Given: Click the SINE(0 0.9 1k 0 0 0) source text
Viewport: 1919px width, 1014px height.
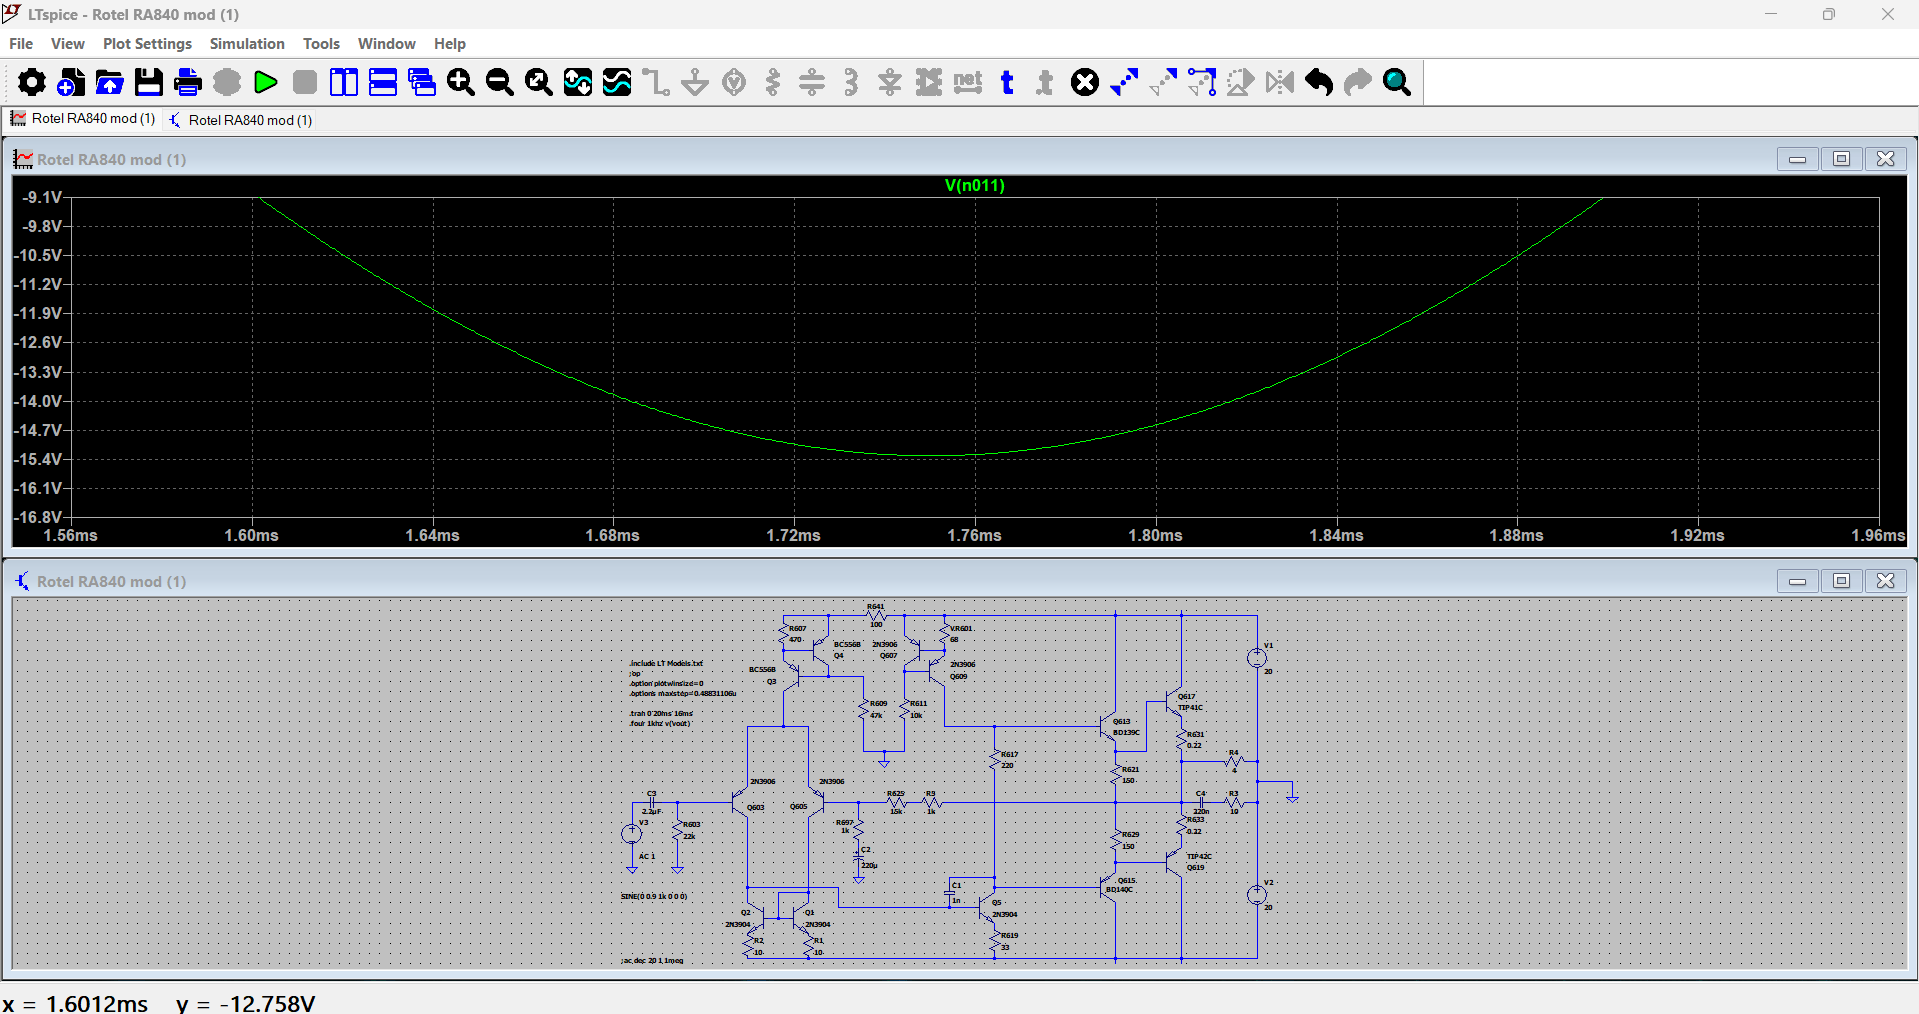Looking at the screenshot, I should [x=654, y=897].
